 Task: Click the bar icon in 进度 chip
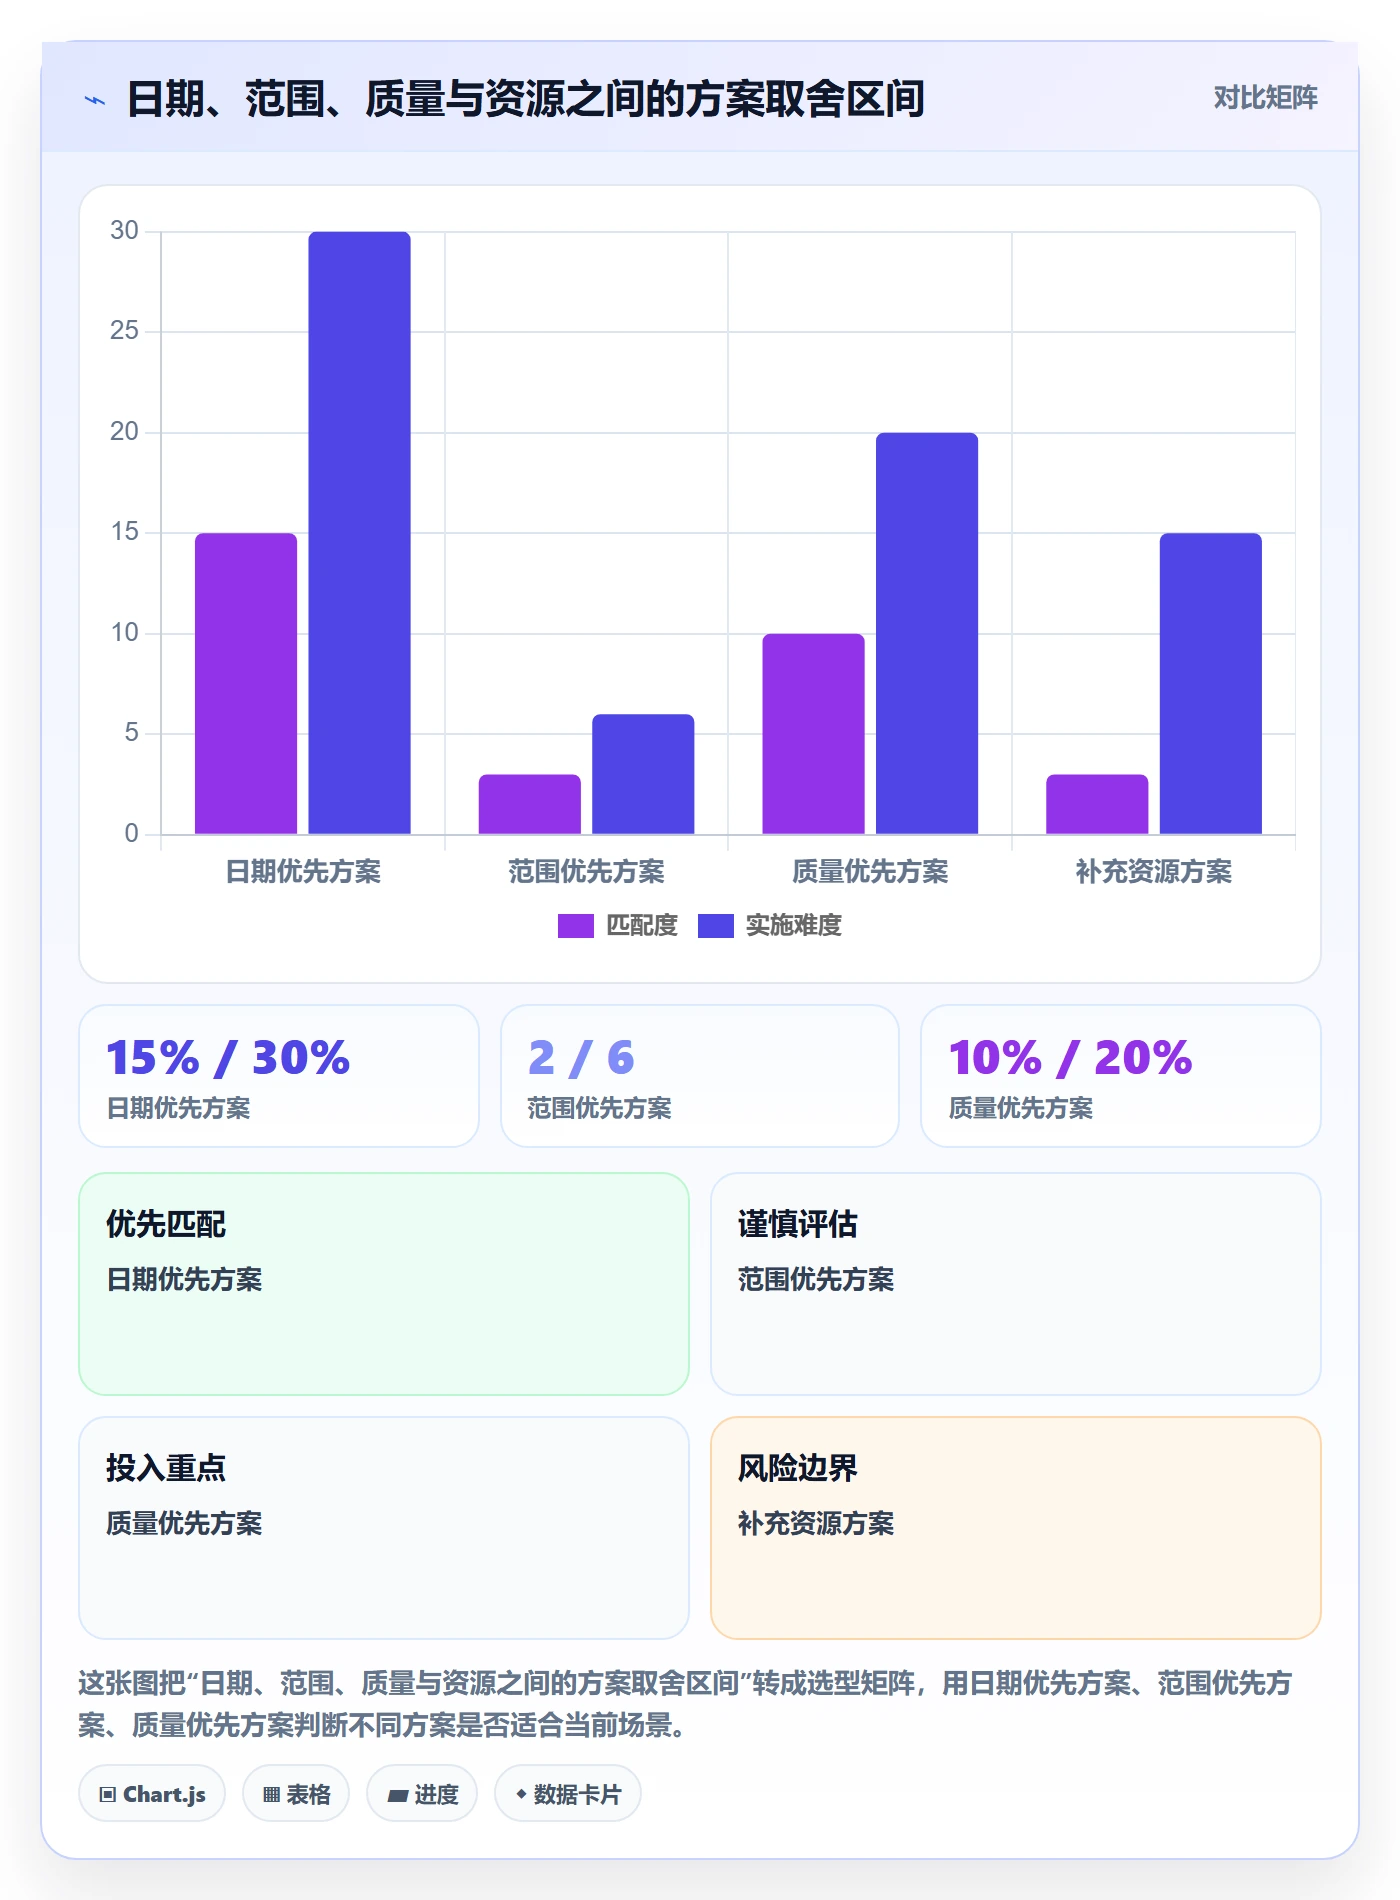click(397, 1796)
